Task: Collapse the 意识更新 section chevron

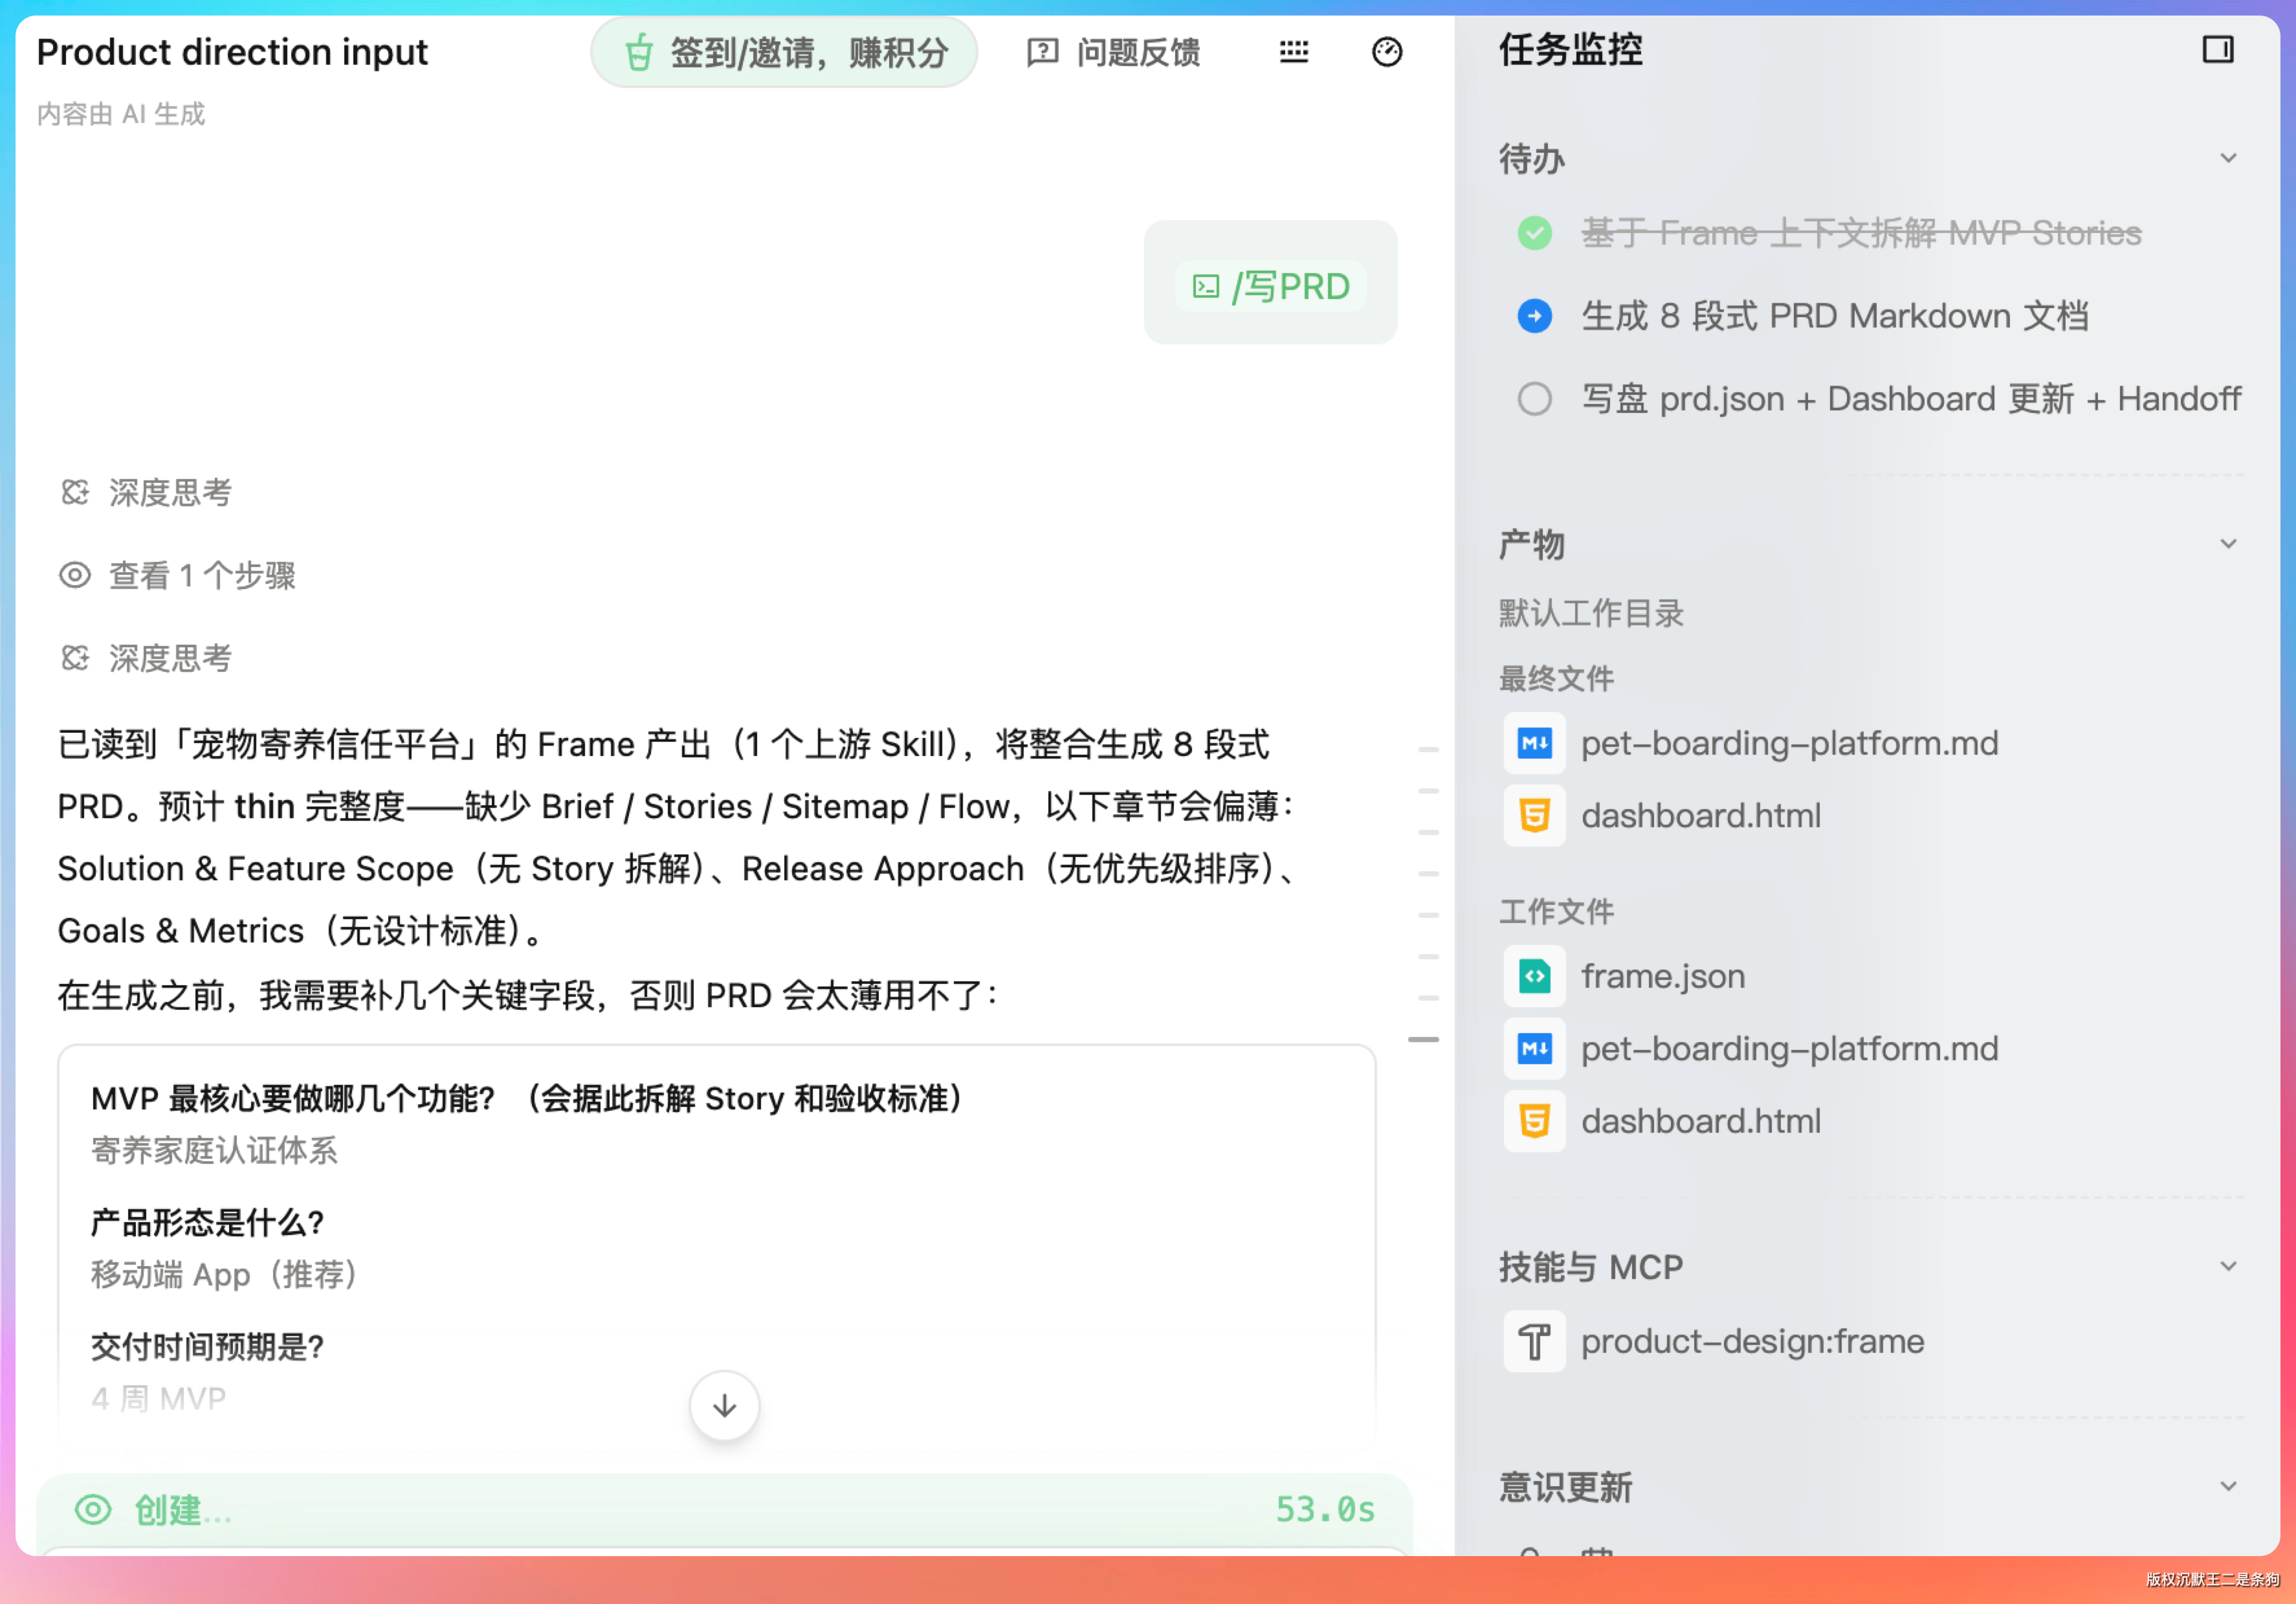Action: tap(2228, 1486)
